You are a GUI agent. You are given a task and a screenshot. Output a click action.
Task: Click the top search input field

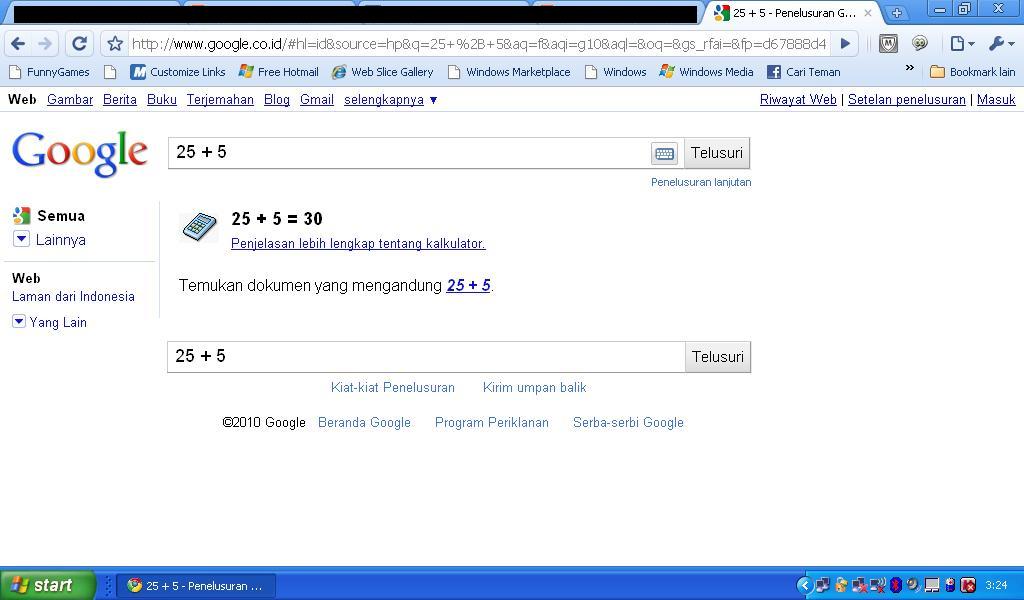(409, 153)
